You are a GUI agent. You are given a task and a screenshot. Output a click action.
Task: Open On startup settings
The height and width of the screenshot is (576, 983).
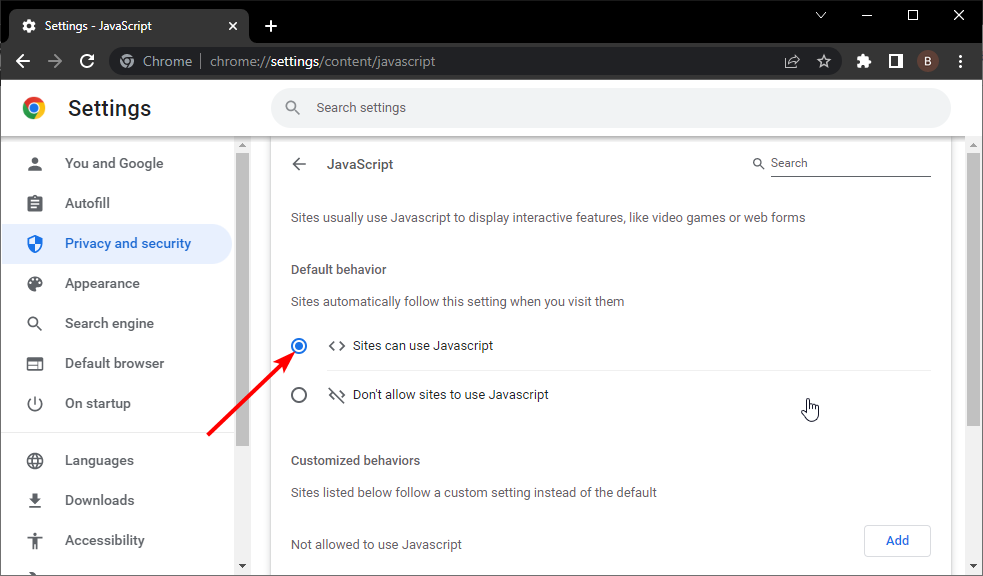click(117, 404)
